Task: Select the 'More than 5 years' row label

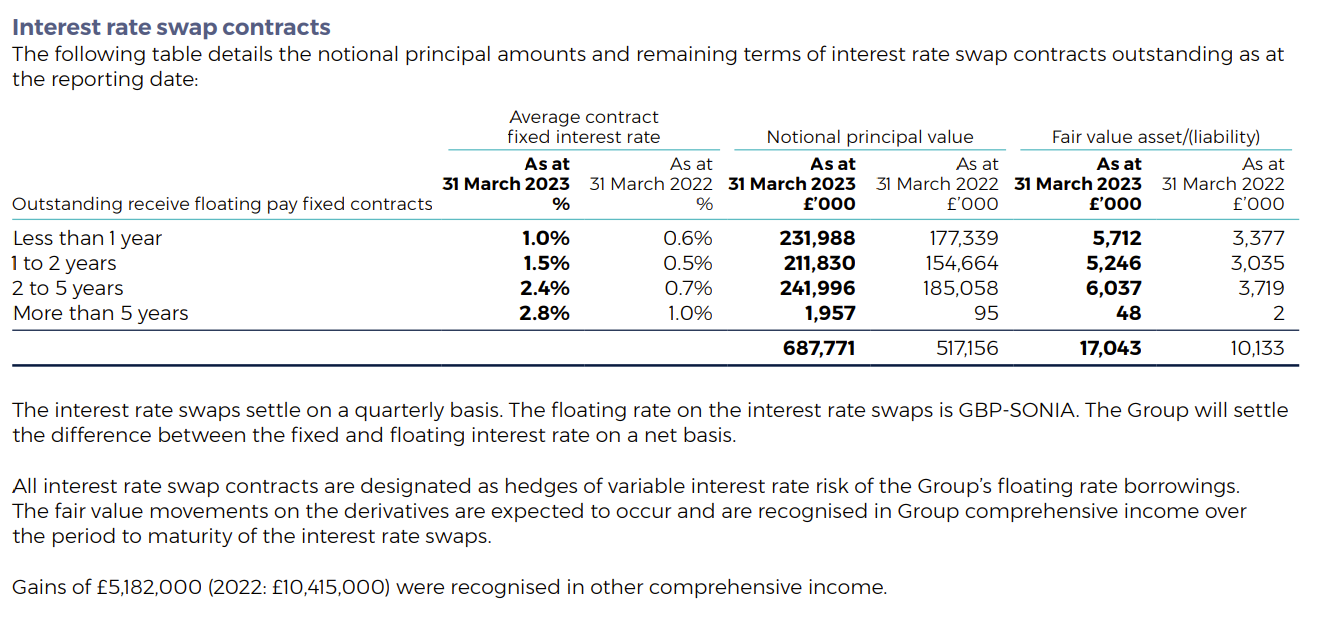Action: (100, 313)
